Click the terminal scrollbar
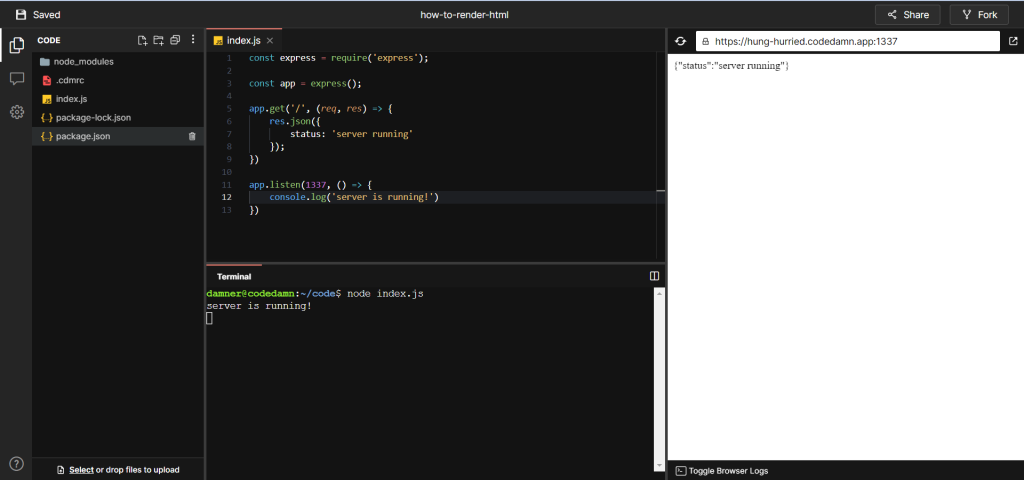The image size is (1024, 480). click(x=659, y=379)
